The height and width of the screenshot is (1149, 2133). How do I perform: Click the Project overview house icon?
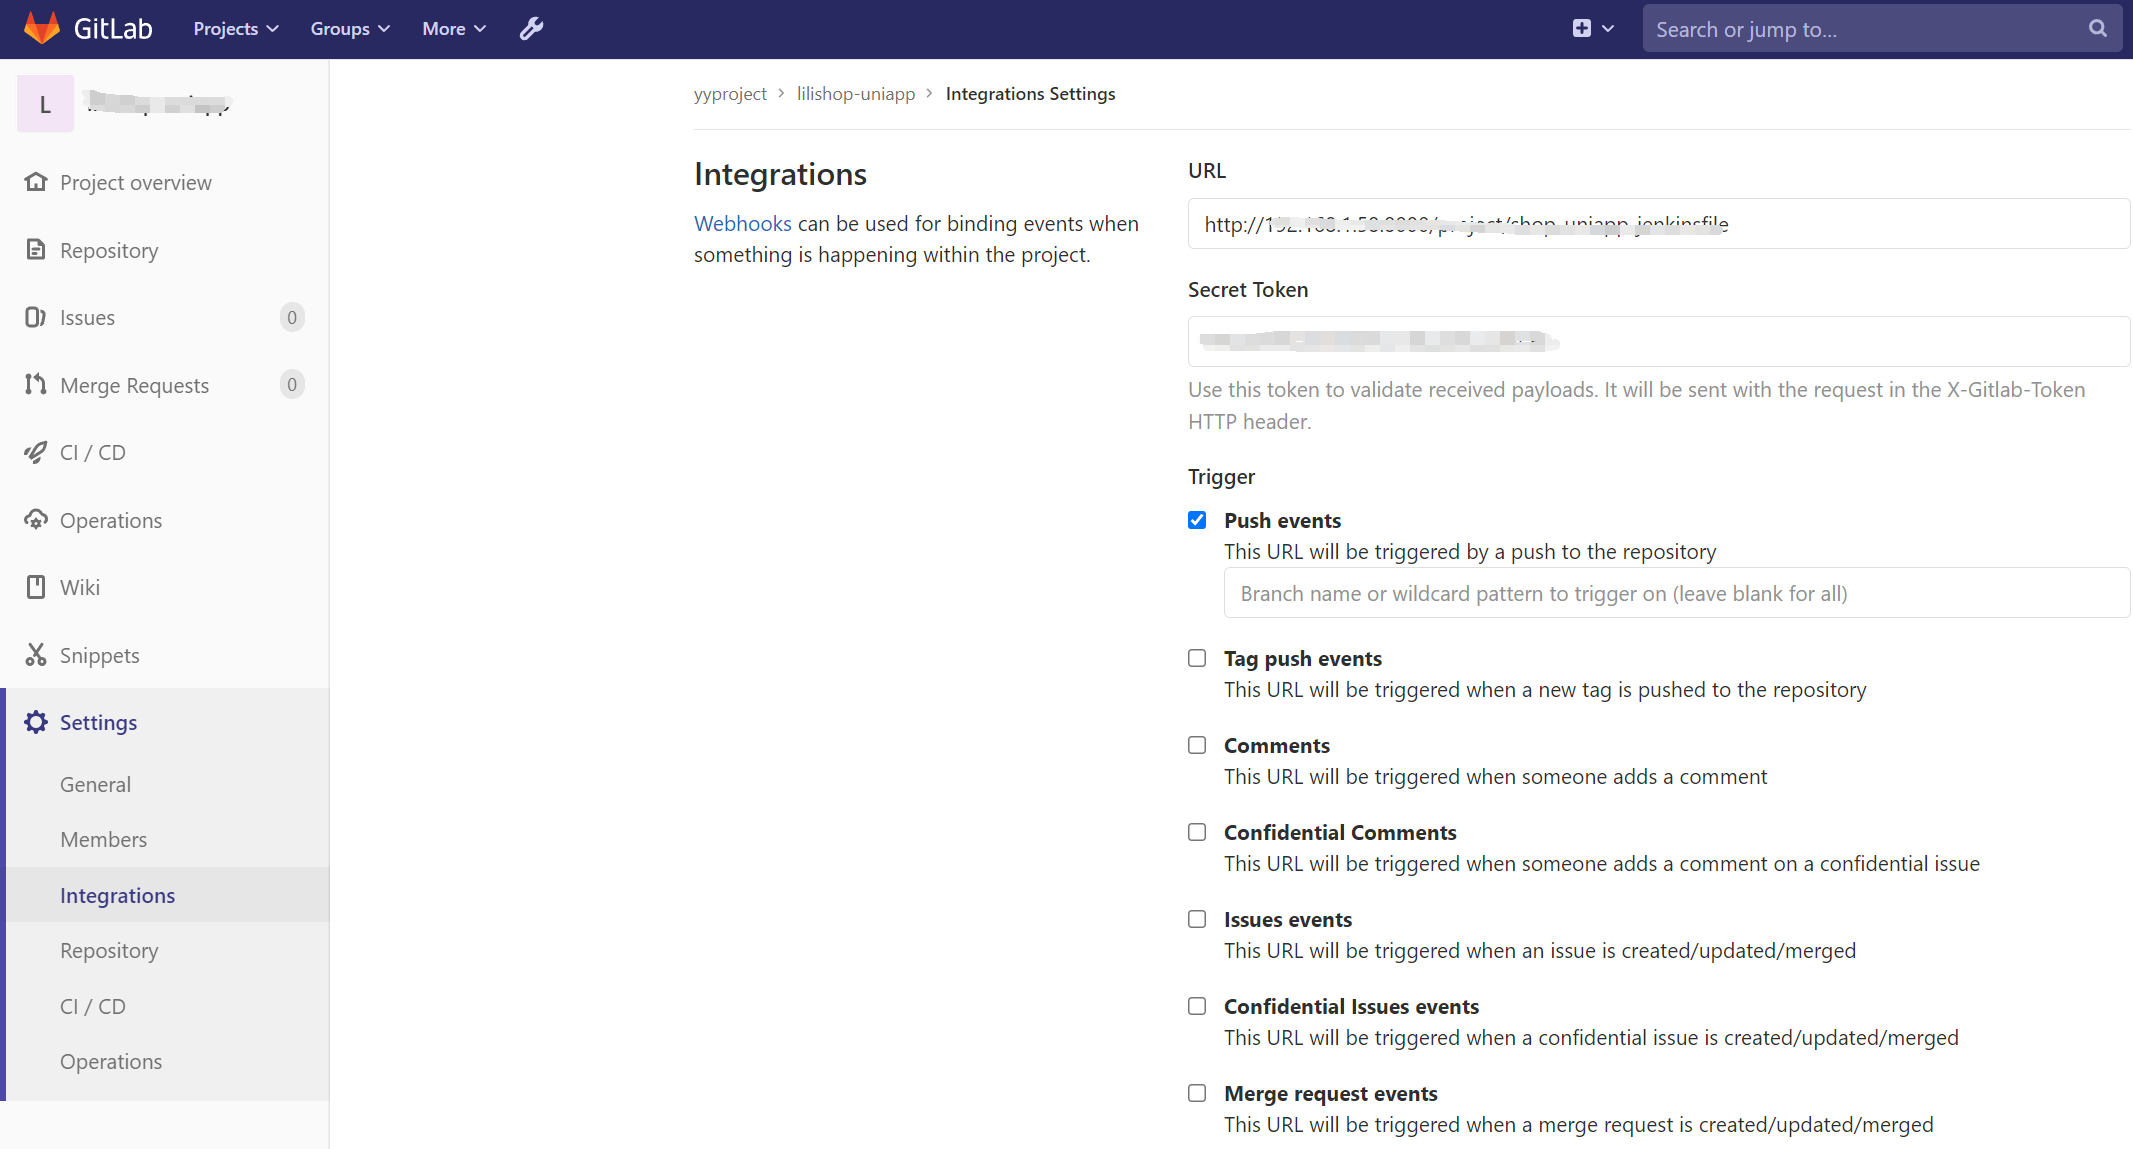click(36, 182)
